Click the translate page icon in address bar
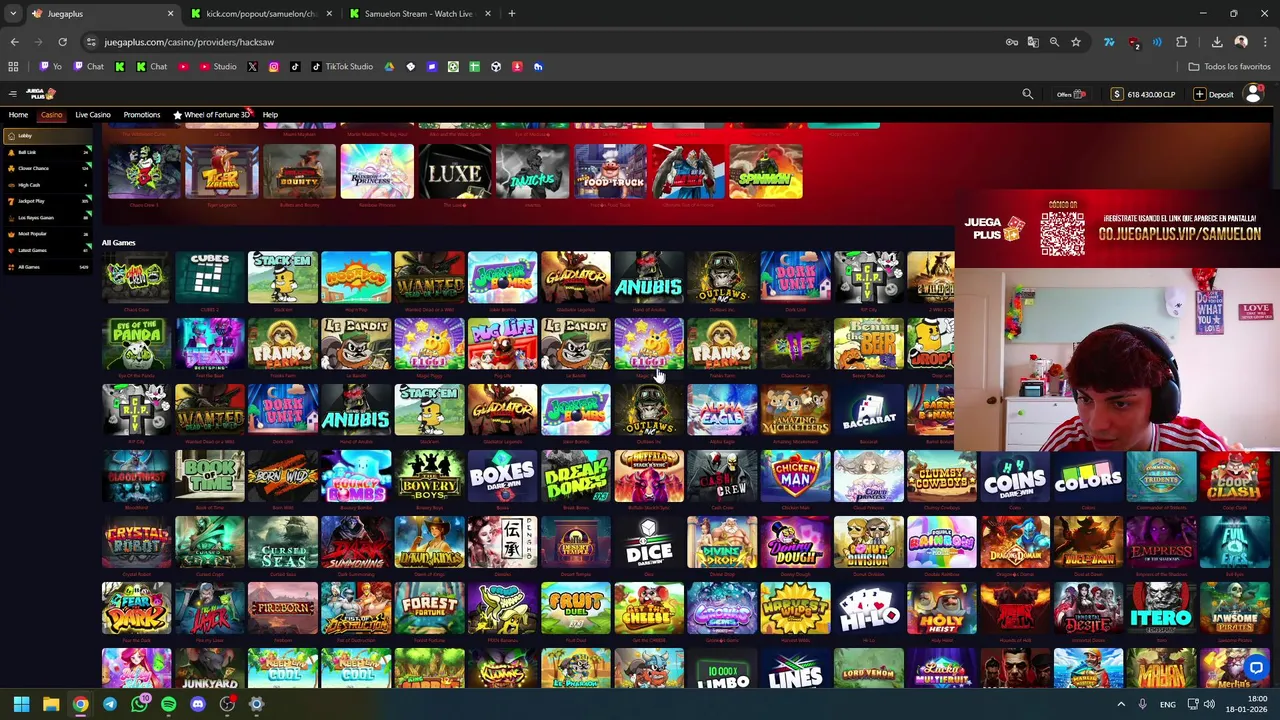 1033,42
